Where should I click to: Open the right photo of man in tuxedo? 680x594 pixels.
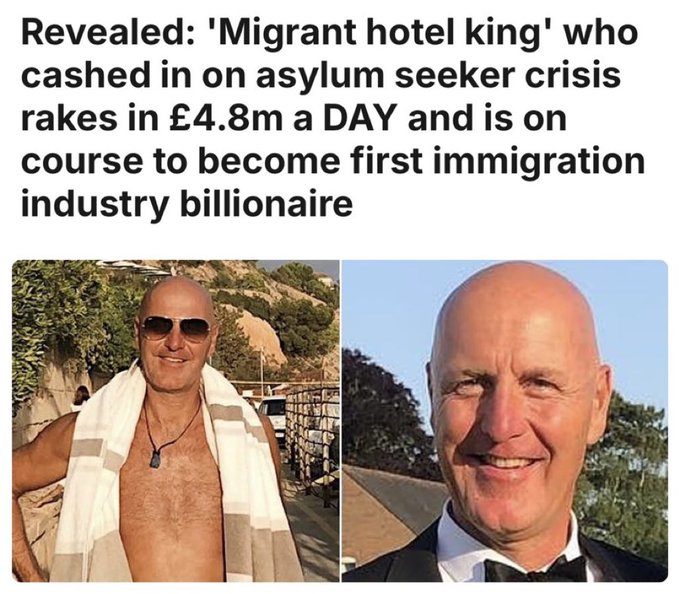pos(505,421)
